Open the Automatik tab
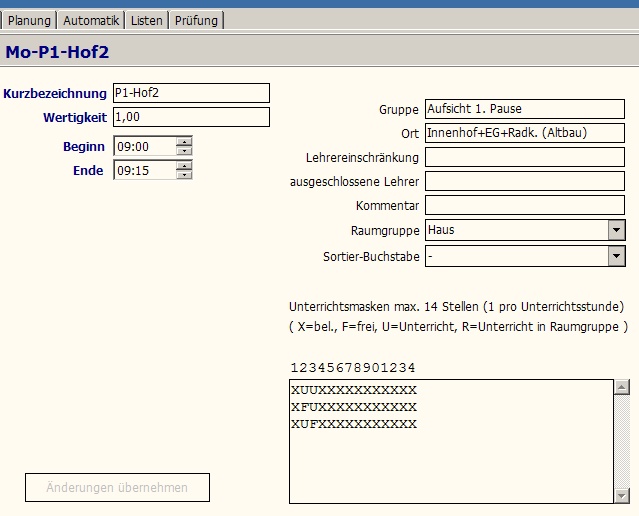 coord(91,20)
